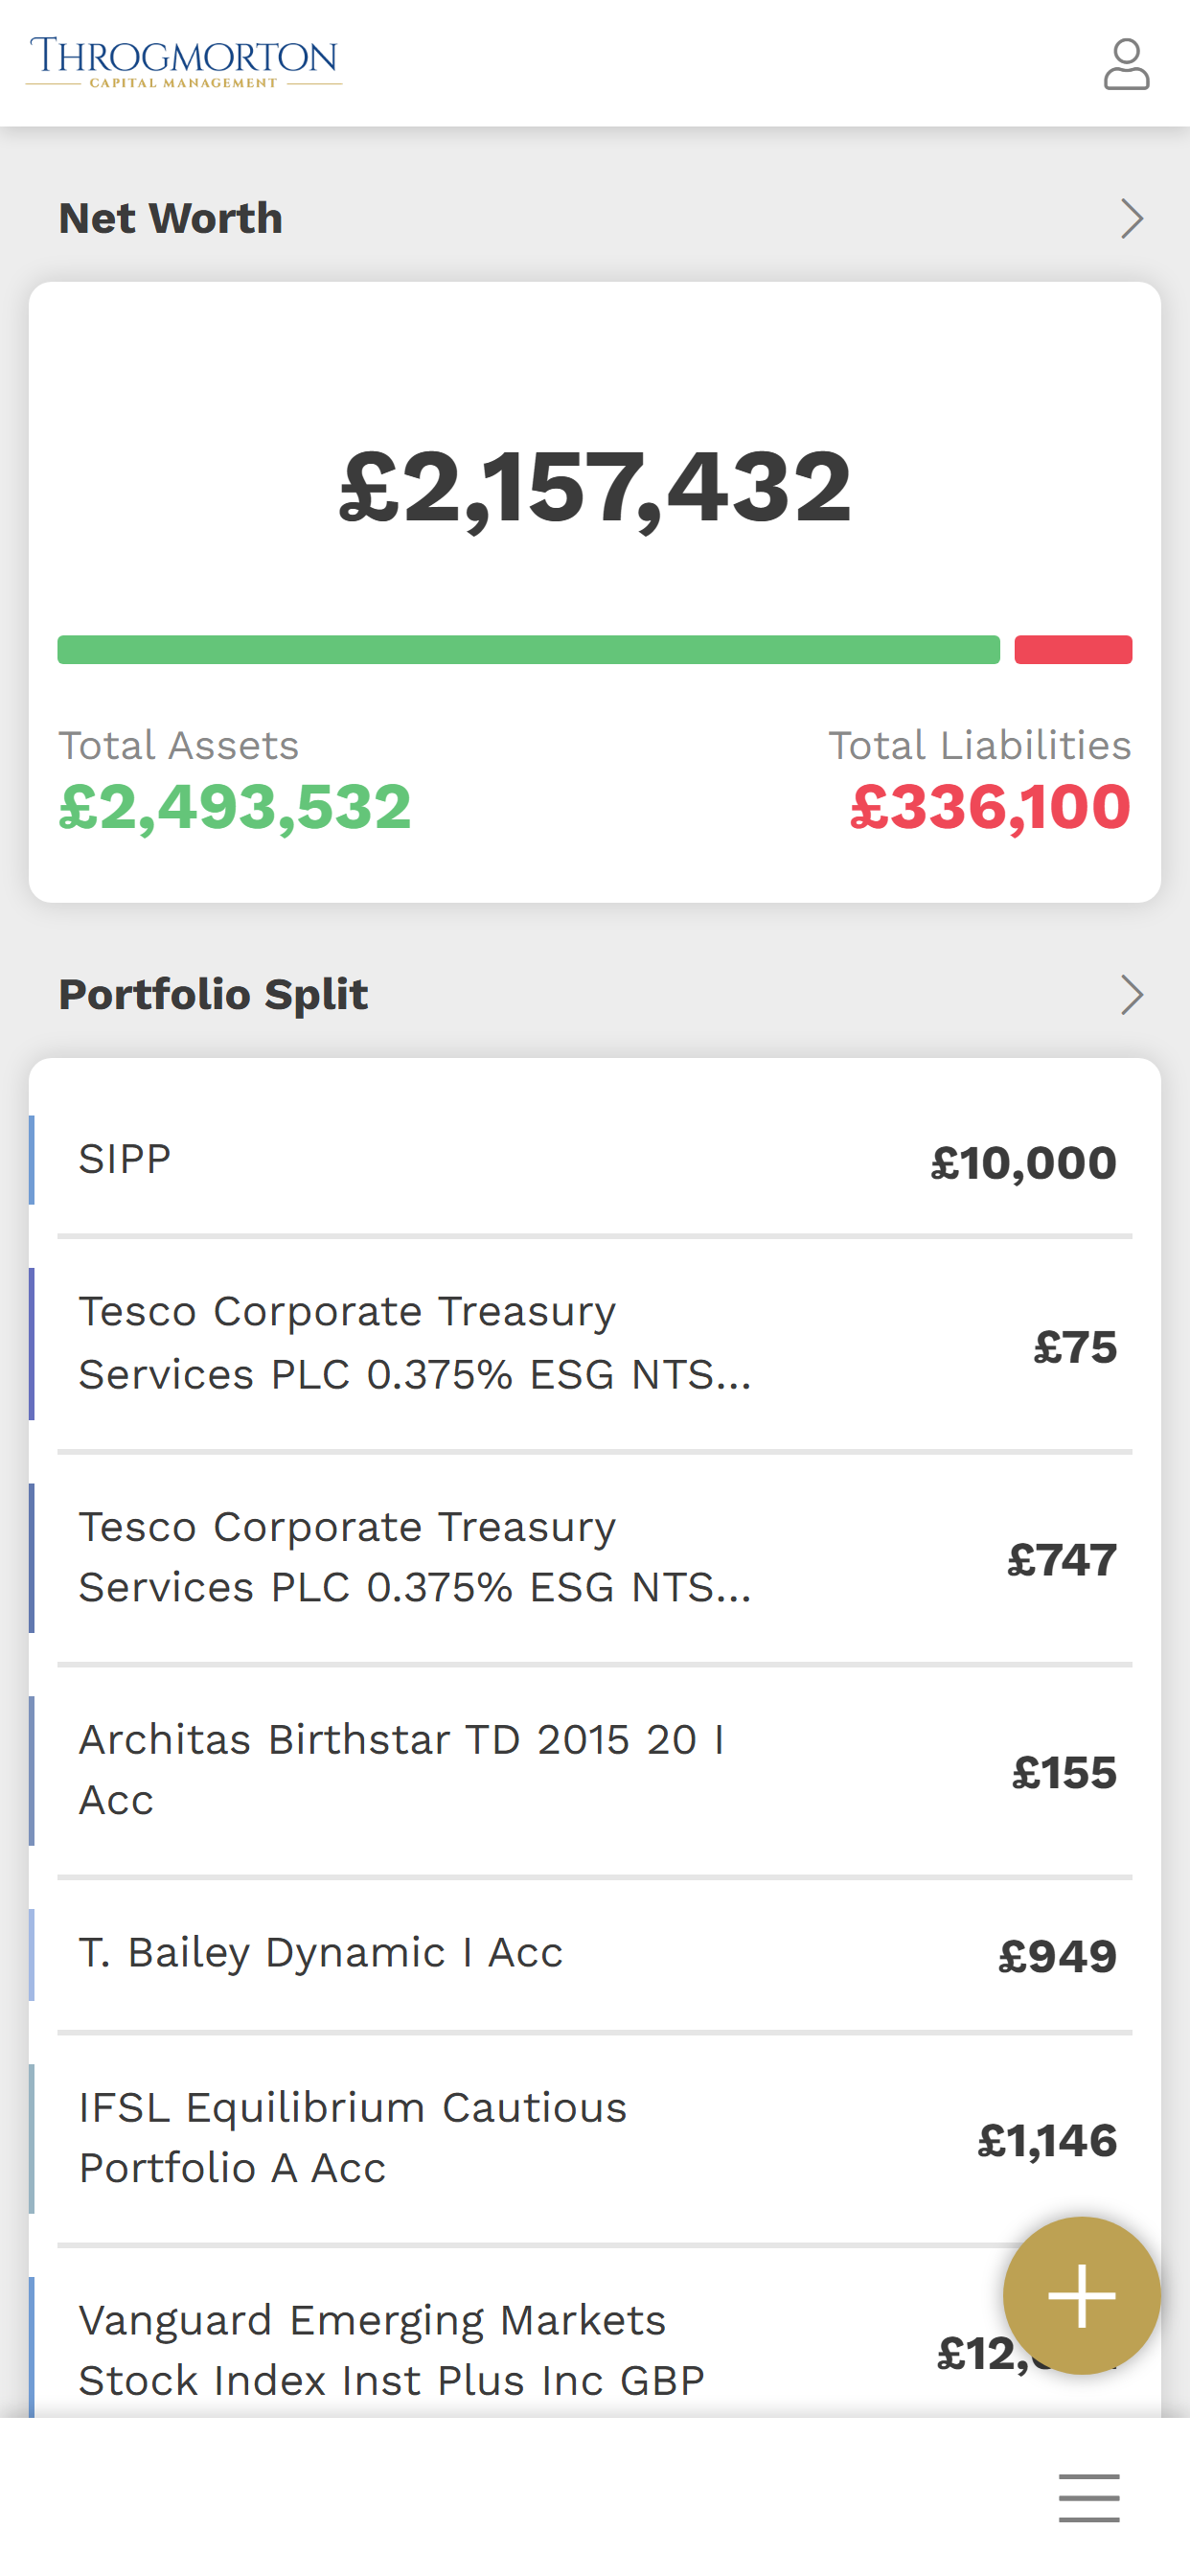
Task: Select Tesco Corporate Treasury £75 row
Action: coord(595,1344)
